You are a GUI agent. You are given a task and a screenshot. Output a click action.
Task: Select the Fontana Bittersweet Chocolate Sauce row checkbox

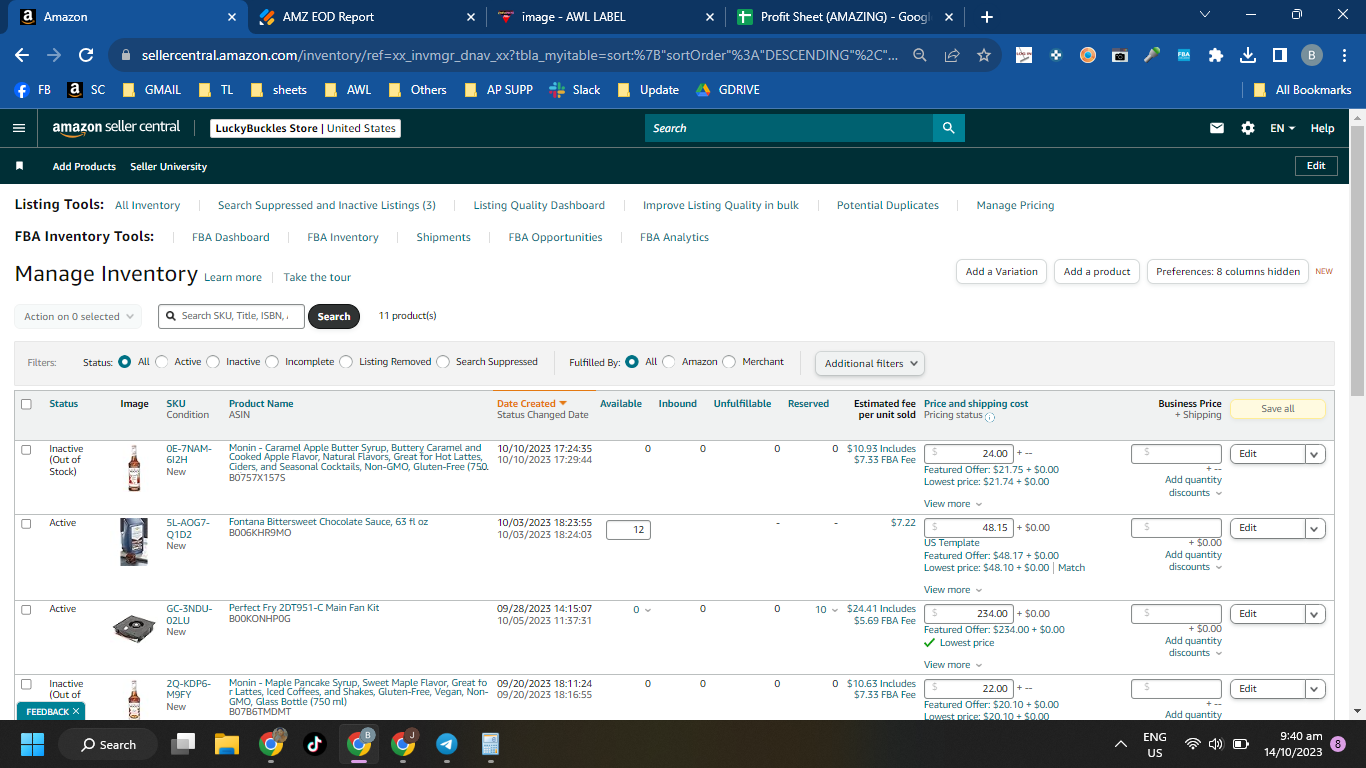tap(27, 524)
